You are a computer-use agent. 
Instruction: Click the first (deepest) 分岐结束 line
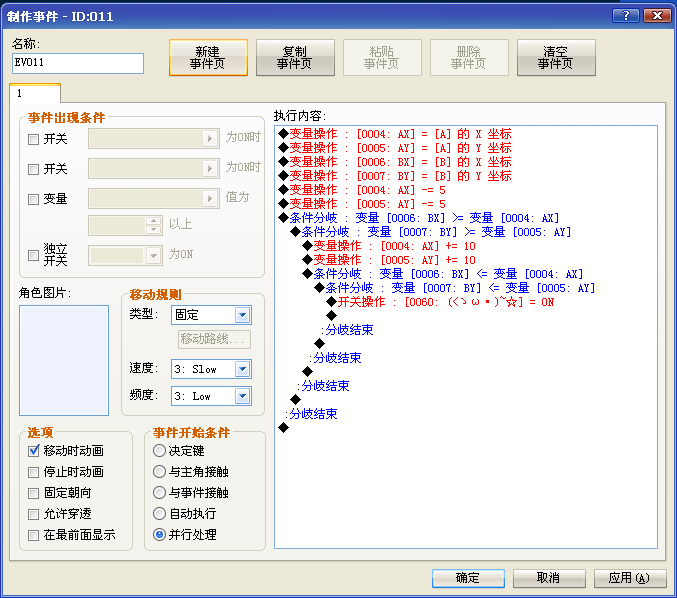click(348, 330)
